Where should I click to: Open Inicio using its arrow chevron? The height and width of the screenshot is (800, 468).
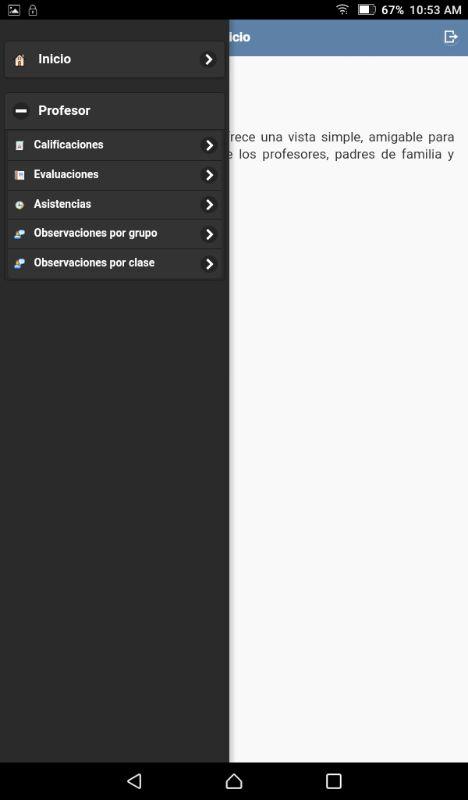point(208,60)
